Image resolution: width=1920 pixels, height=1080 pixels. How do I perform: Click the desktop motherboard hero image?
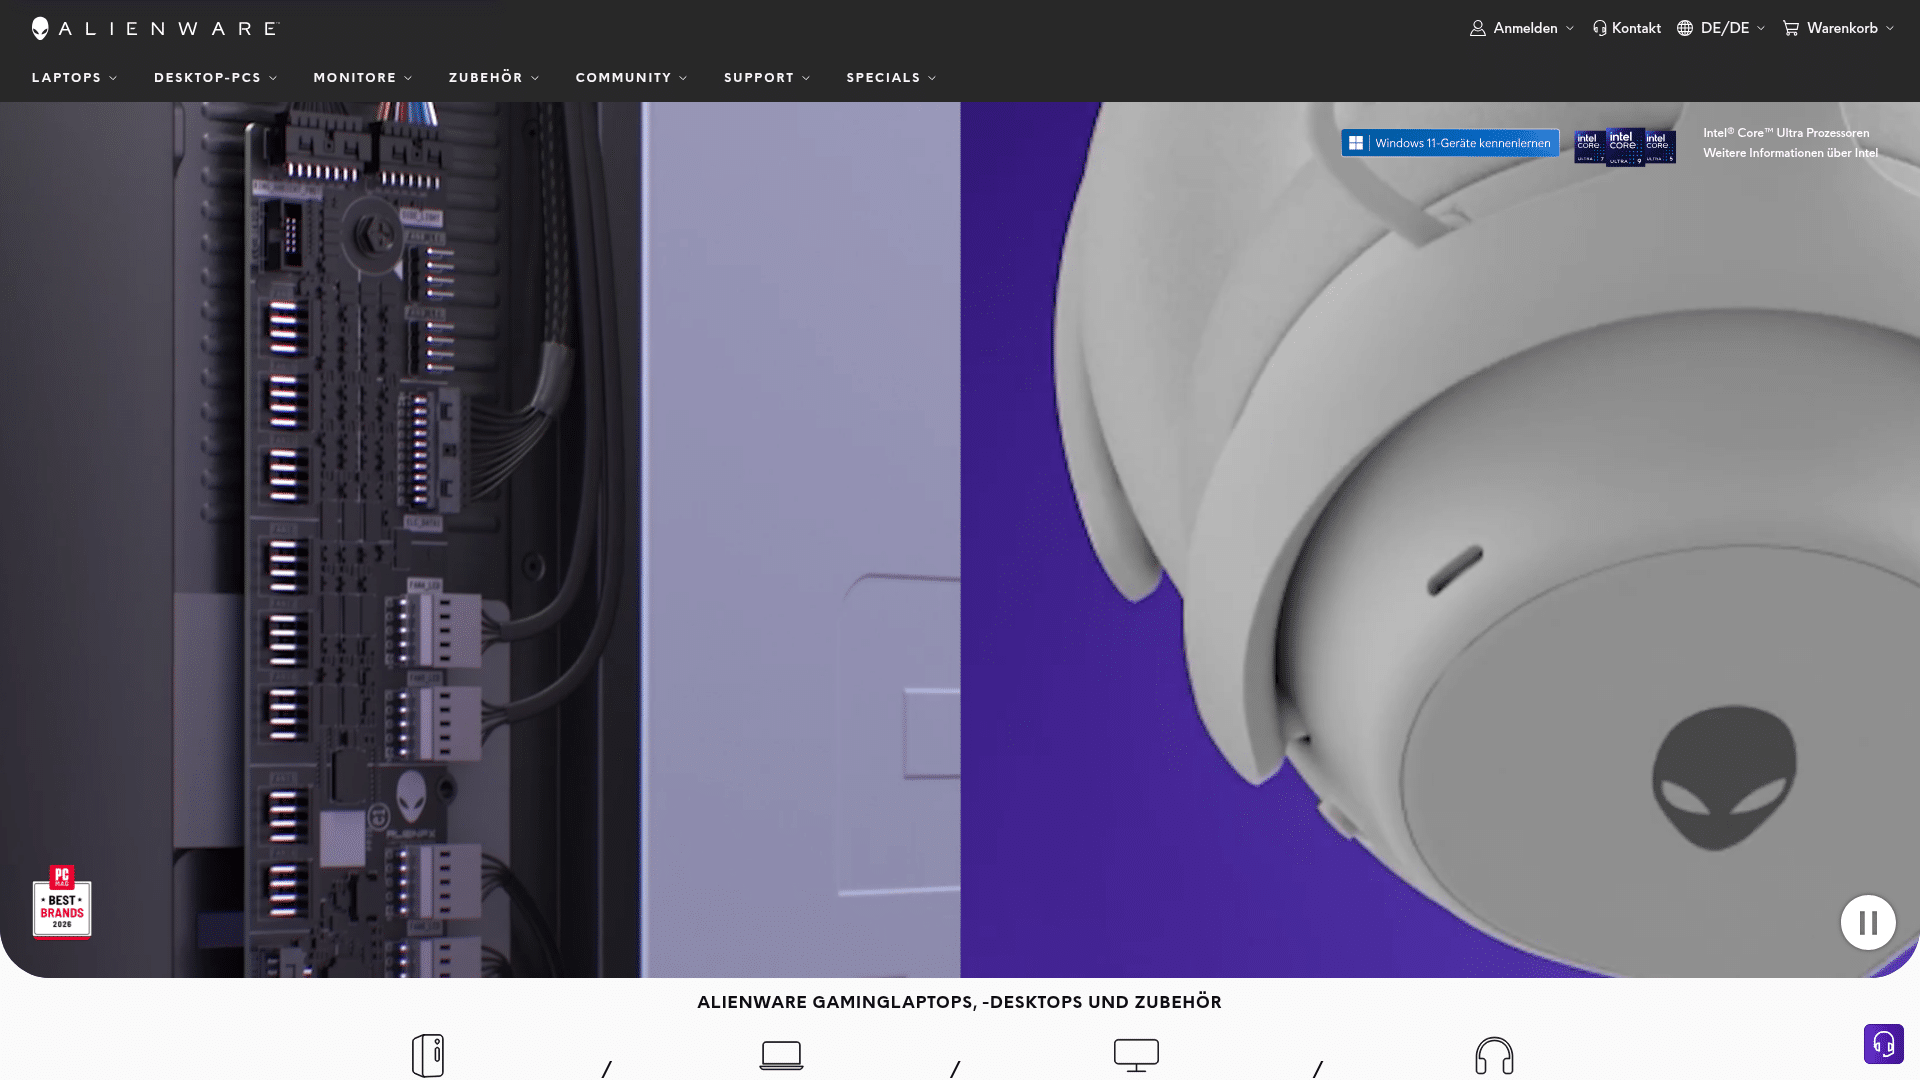point(480,540)
